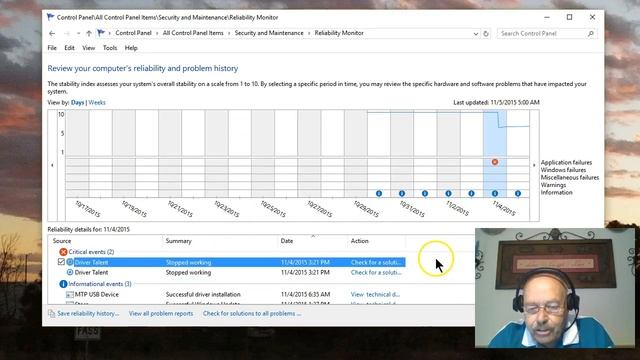Viewport: 640px width, 360px height.
Task: Click the information icon for 11/4/2015 column
Action: (x=495, y=193)
